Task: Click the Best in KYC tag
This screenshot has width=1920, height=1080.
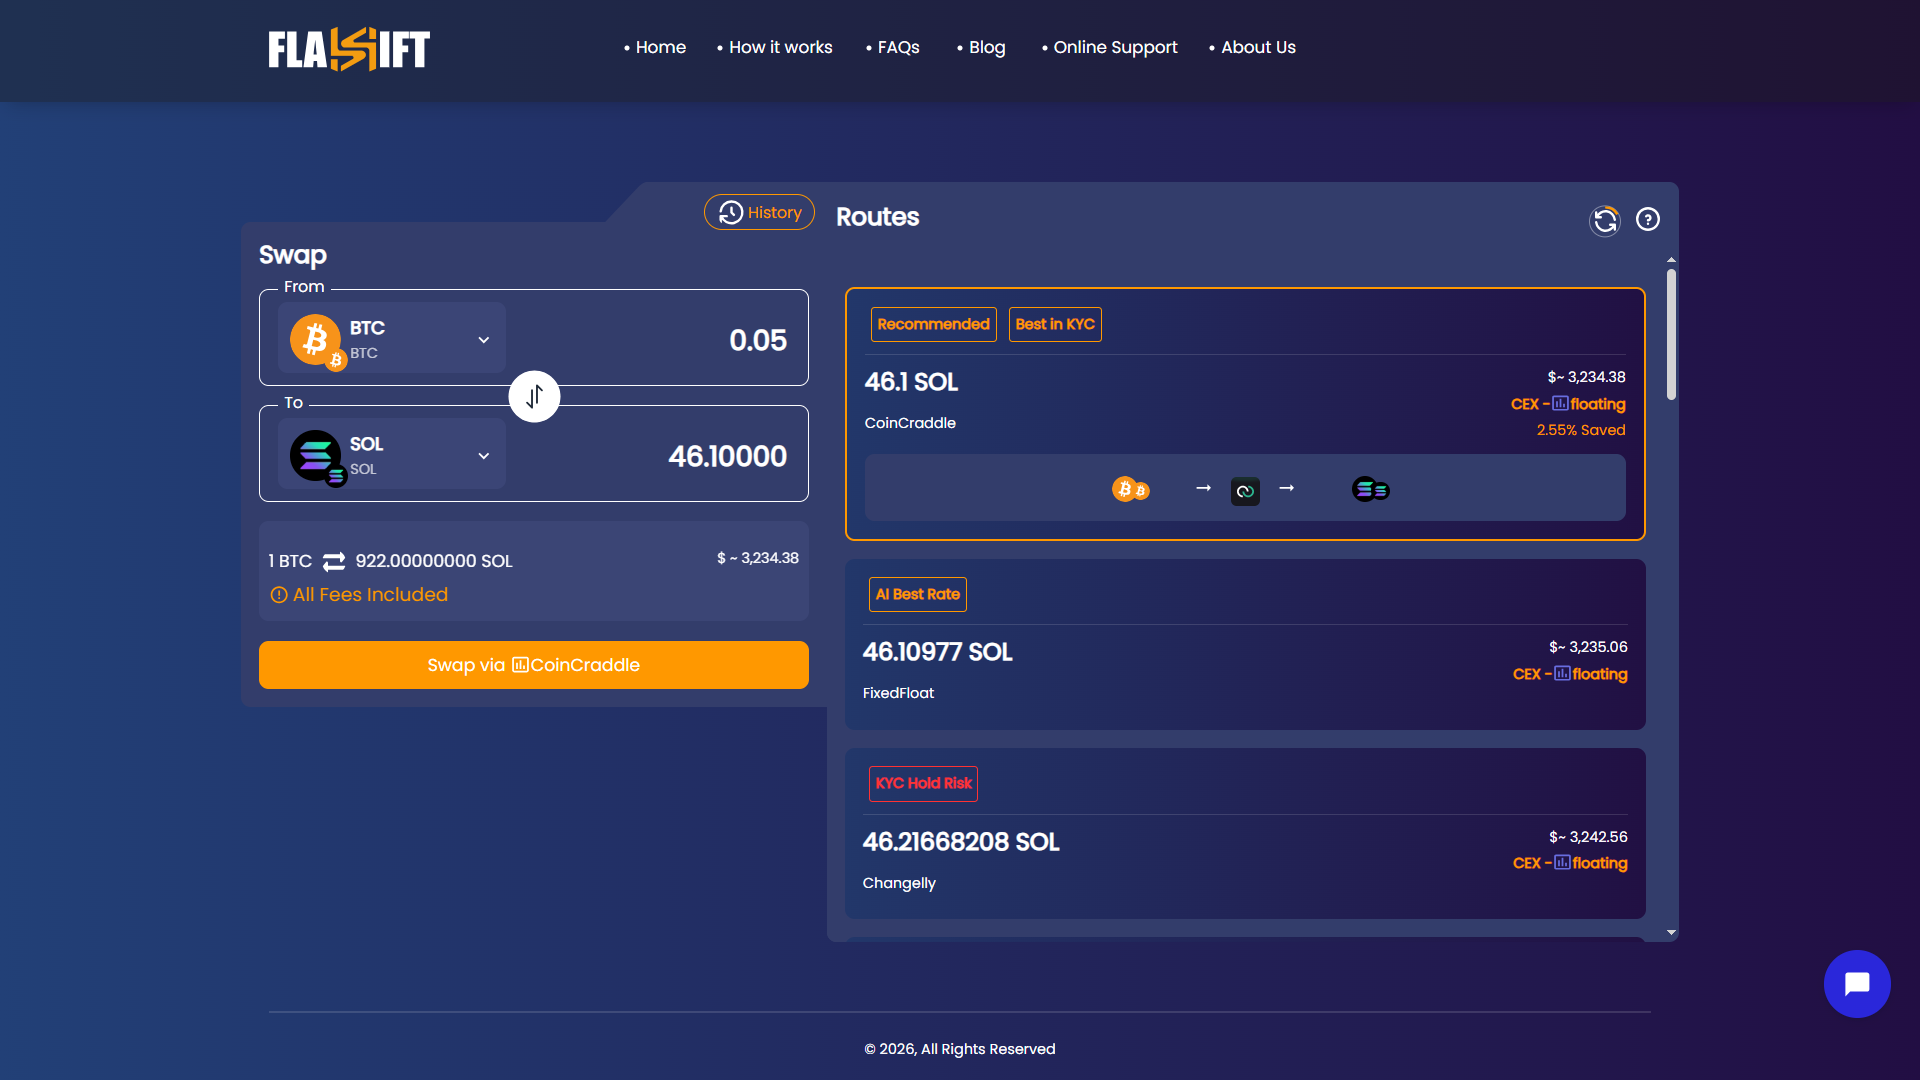Action: pyautogui.click(x=1055, y=324)
